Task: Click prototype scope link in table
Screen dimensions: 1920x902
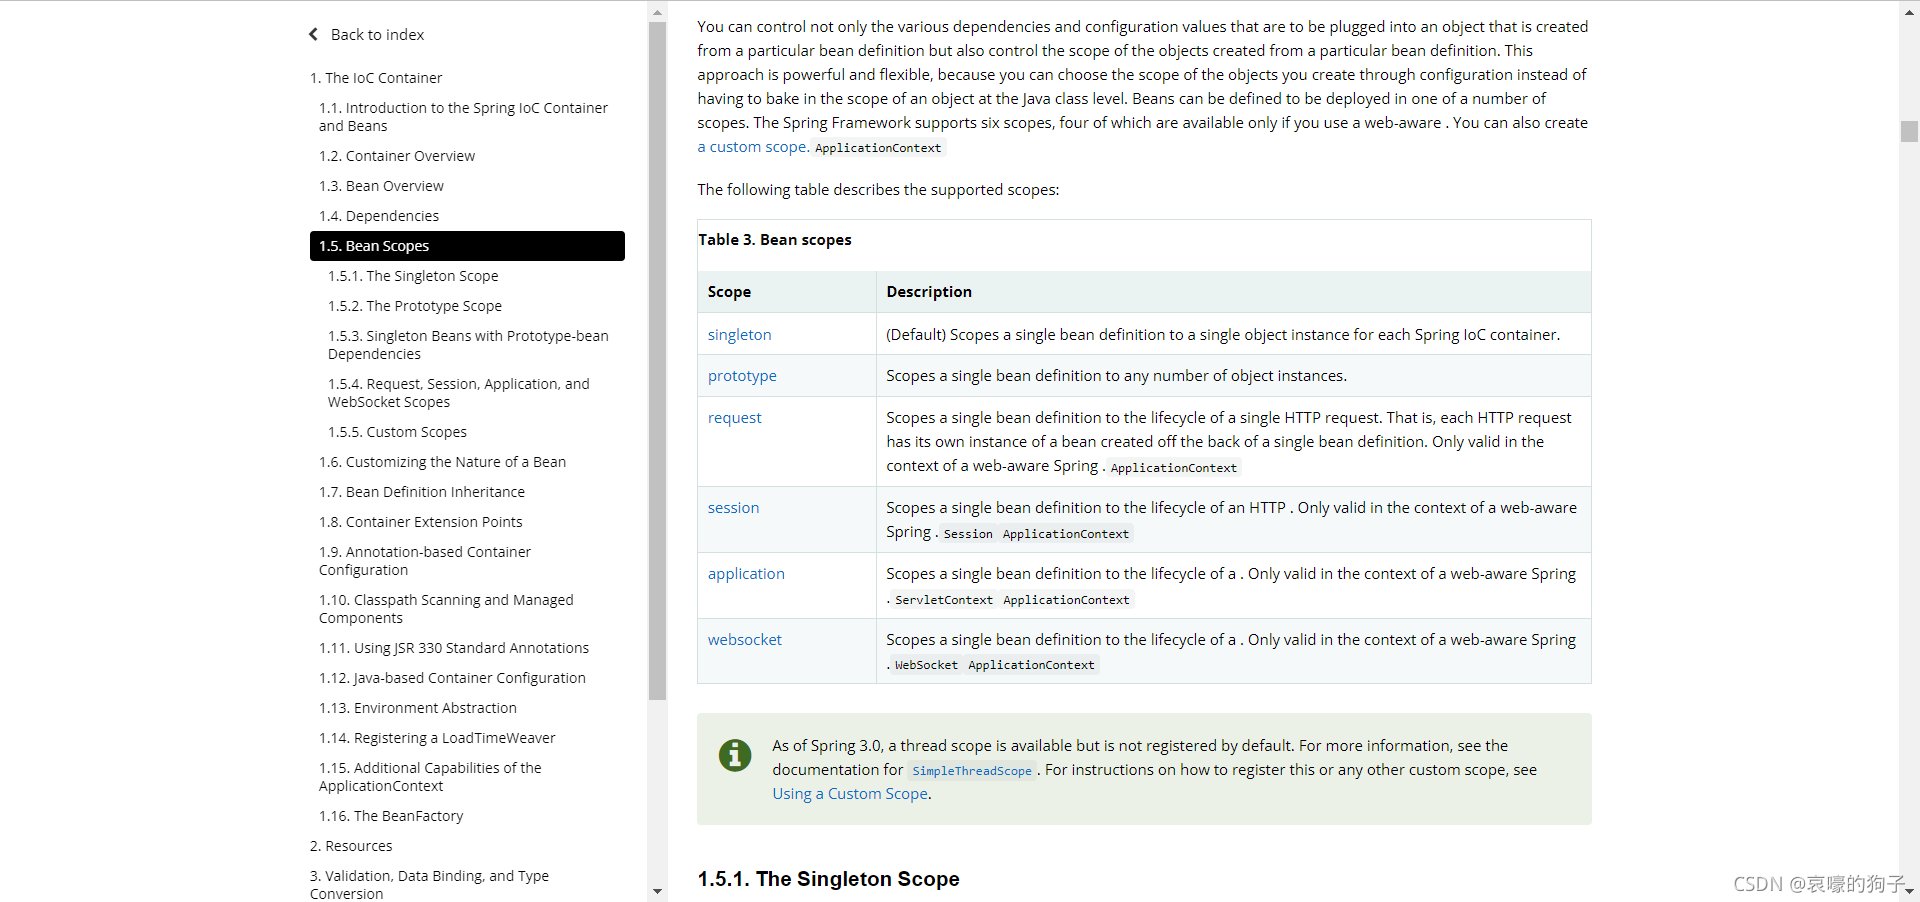Action: click(742, 376)
